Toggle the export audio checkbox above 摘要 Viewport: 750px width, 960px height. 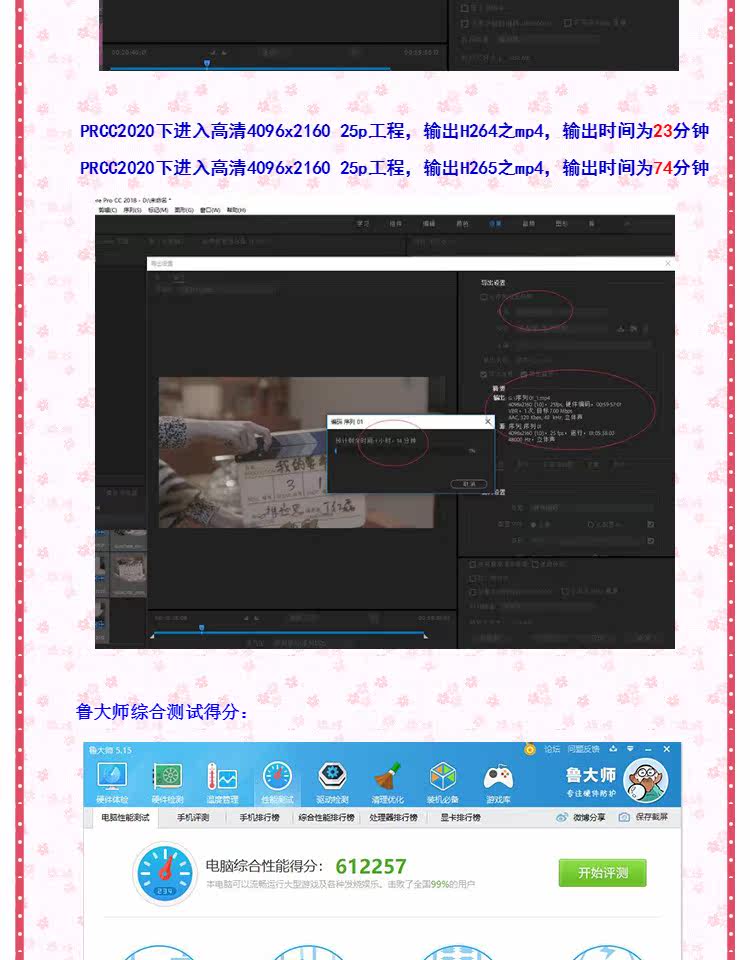(523, 374)
